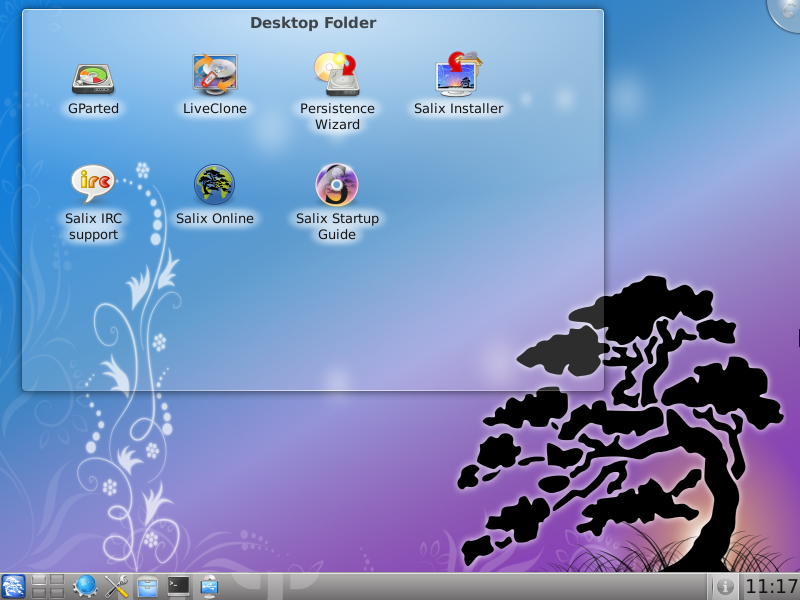The height and width of the screenshot is (600, 800).
Task: Open the GParted partition editor icon
Action: click(93, 78)
